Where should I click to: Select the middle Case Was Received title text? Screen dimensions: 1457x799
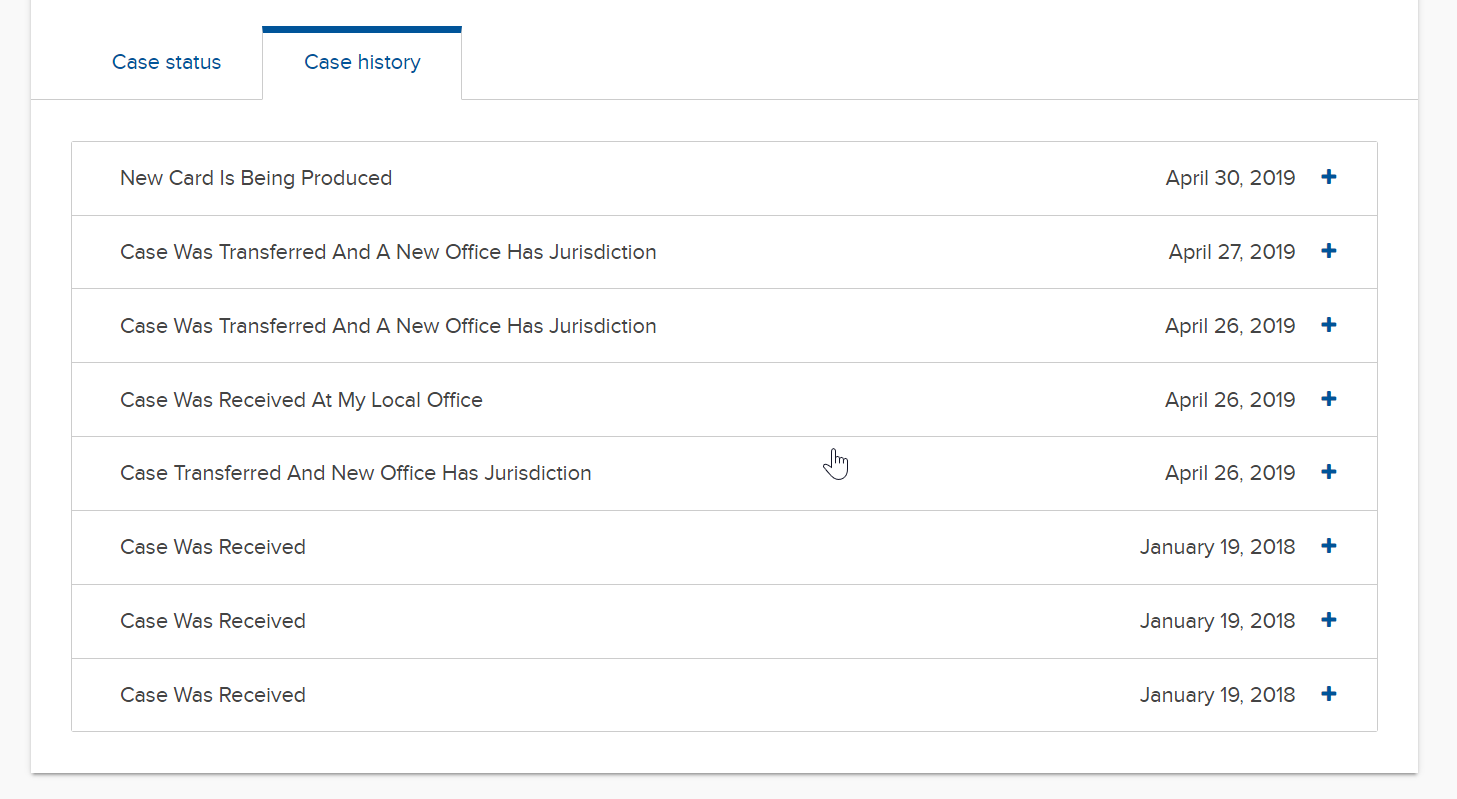click(213, 621)
